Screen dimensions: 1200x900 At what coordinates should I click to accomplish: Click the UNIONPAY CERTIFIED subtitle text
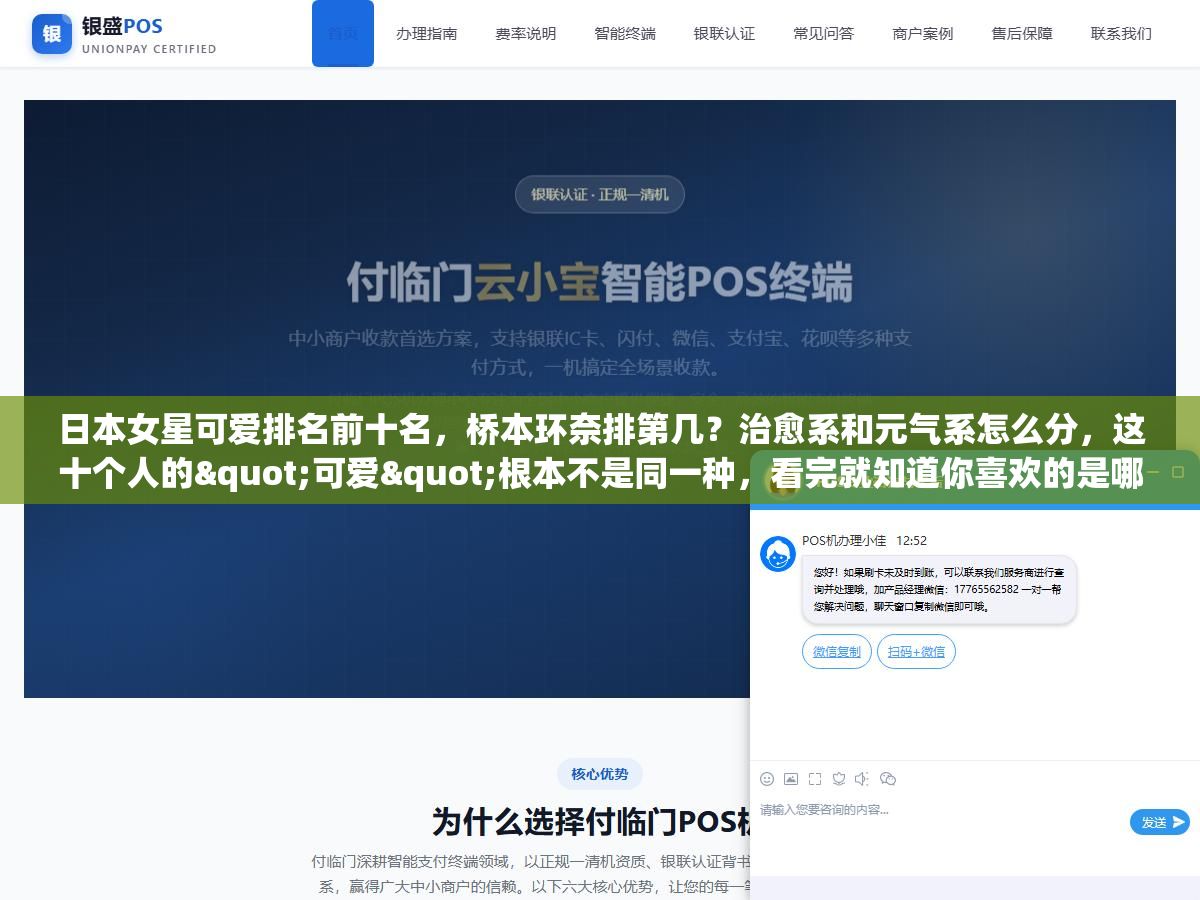(149, 49)
